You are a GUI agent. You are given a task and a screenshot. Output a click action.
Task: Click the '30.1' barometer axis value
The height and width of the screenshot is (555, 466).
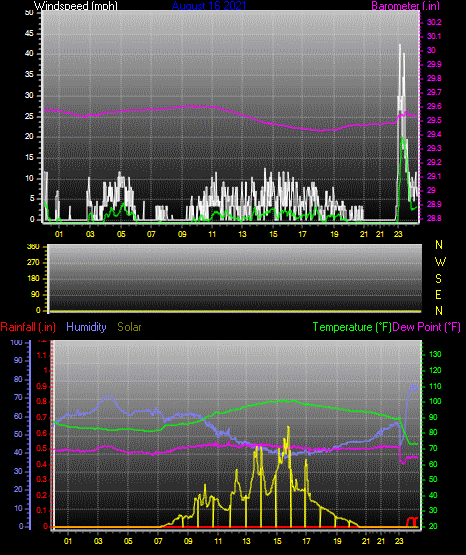434,36
